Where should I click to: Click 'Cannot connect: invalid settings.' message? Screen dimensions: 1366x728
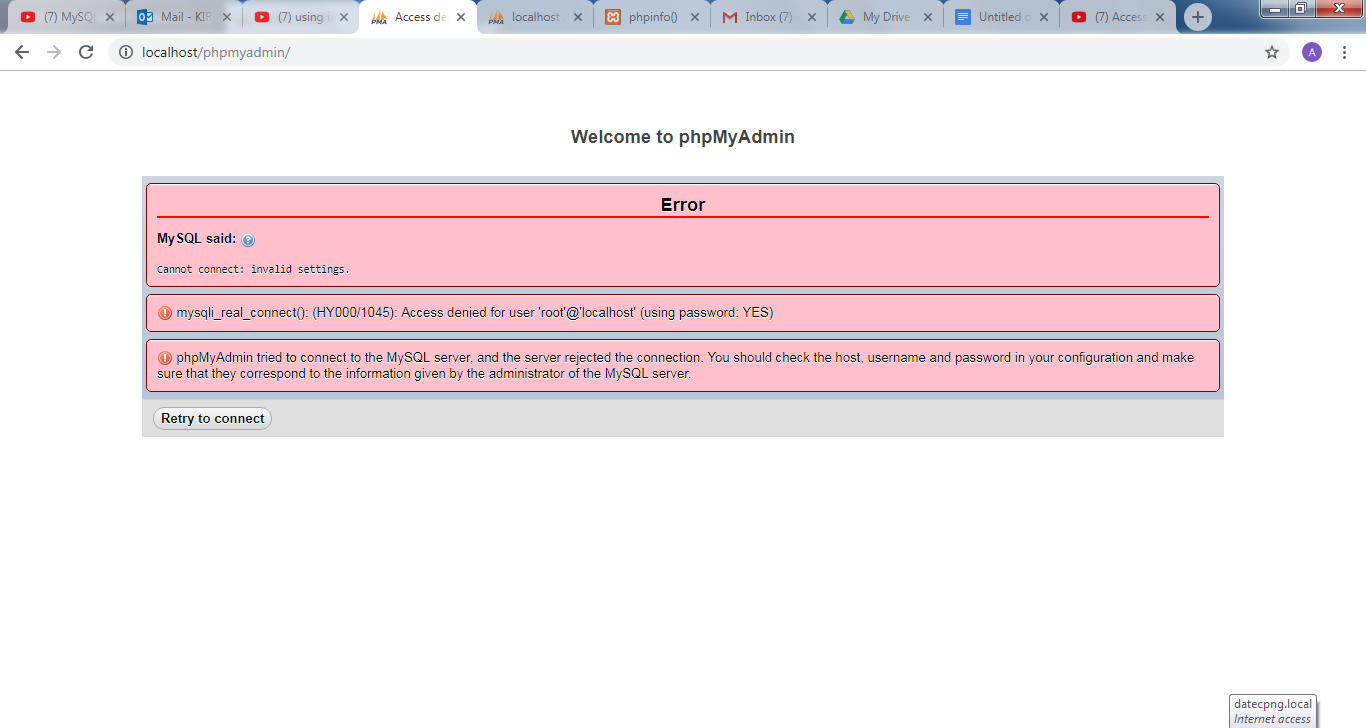pos(253,269)
